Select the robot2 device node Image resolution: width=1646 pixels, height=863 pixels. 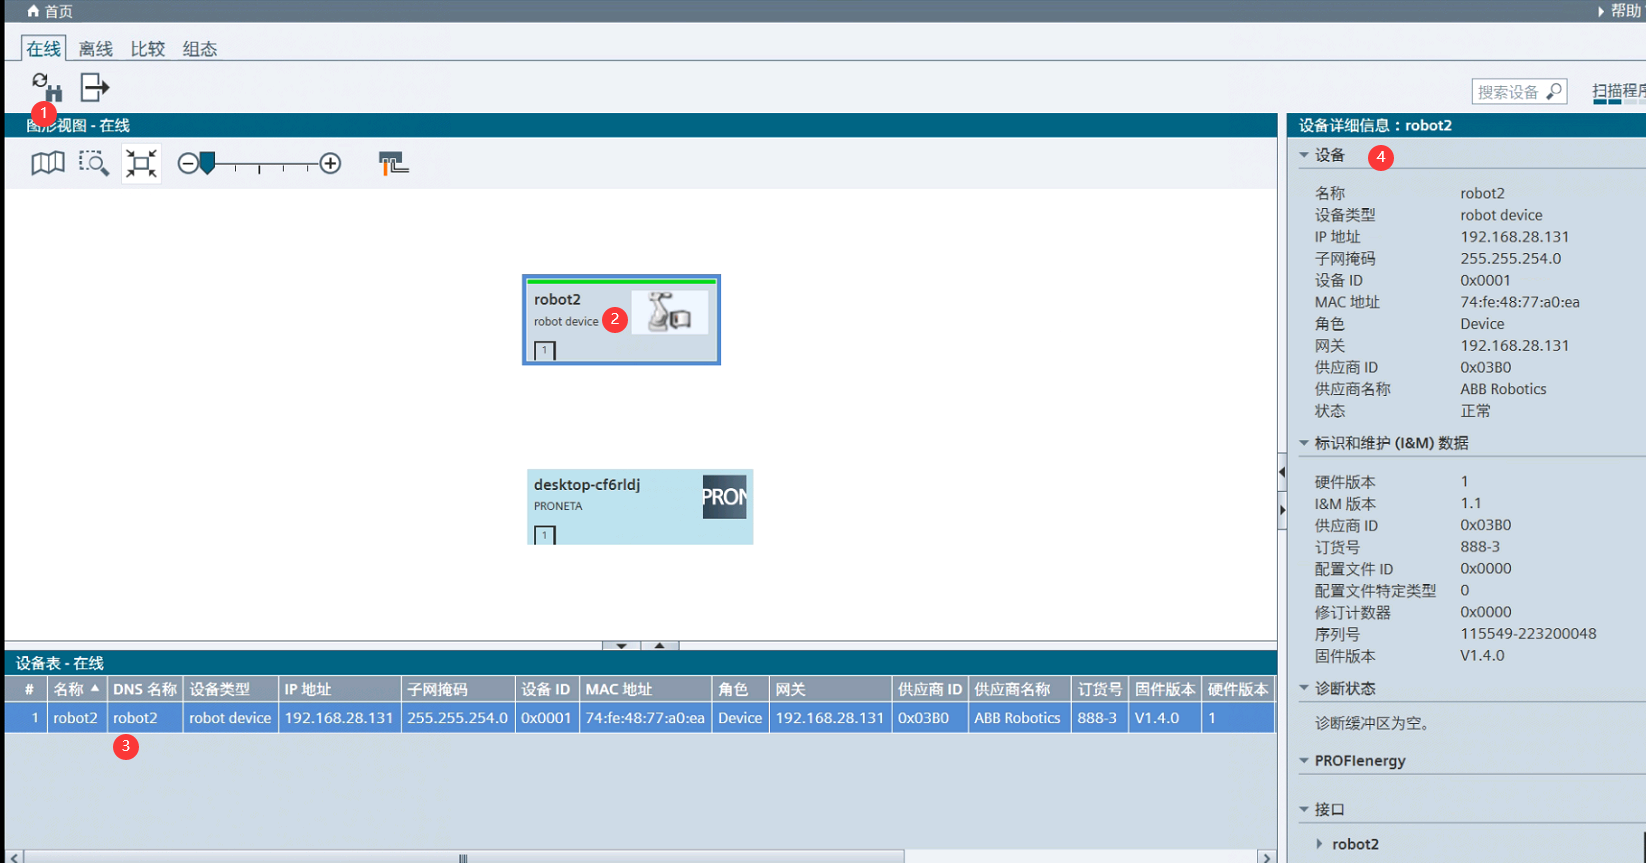tap(621, 320)
